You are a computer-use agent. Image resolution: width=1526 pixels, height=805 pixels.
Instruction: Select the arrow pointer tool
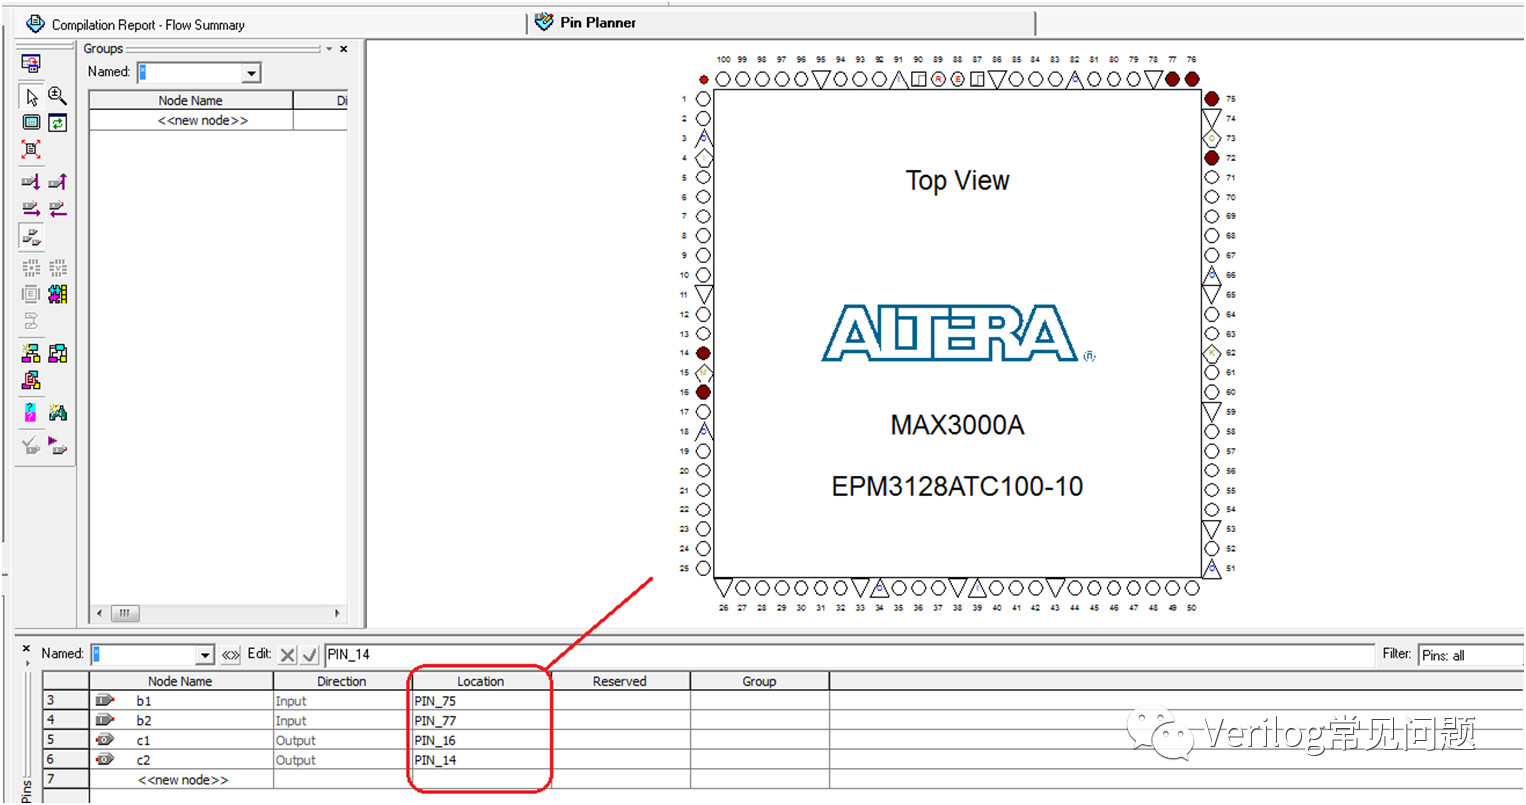tap(31, 96)
